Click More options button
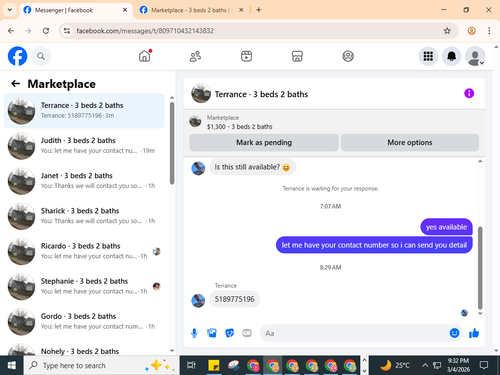Image resolution: width=500 pixels, height=375 pixels. (410, 142)
